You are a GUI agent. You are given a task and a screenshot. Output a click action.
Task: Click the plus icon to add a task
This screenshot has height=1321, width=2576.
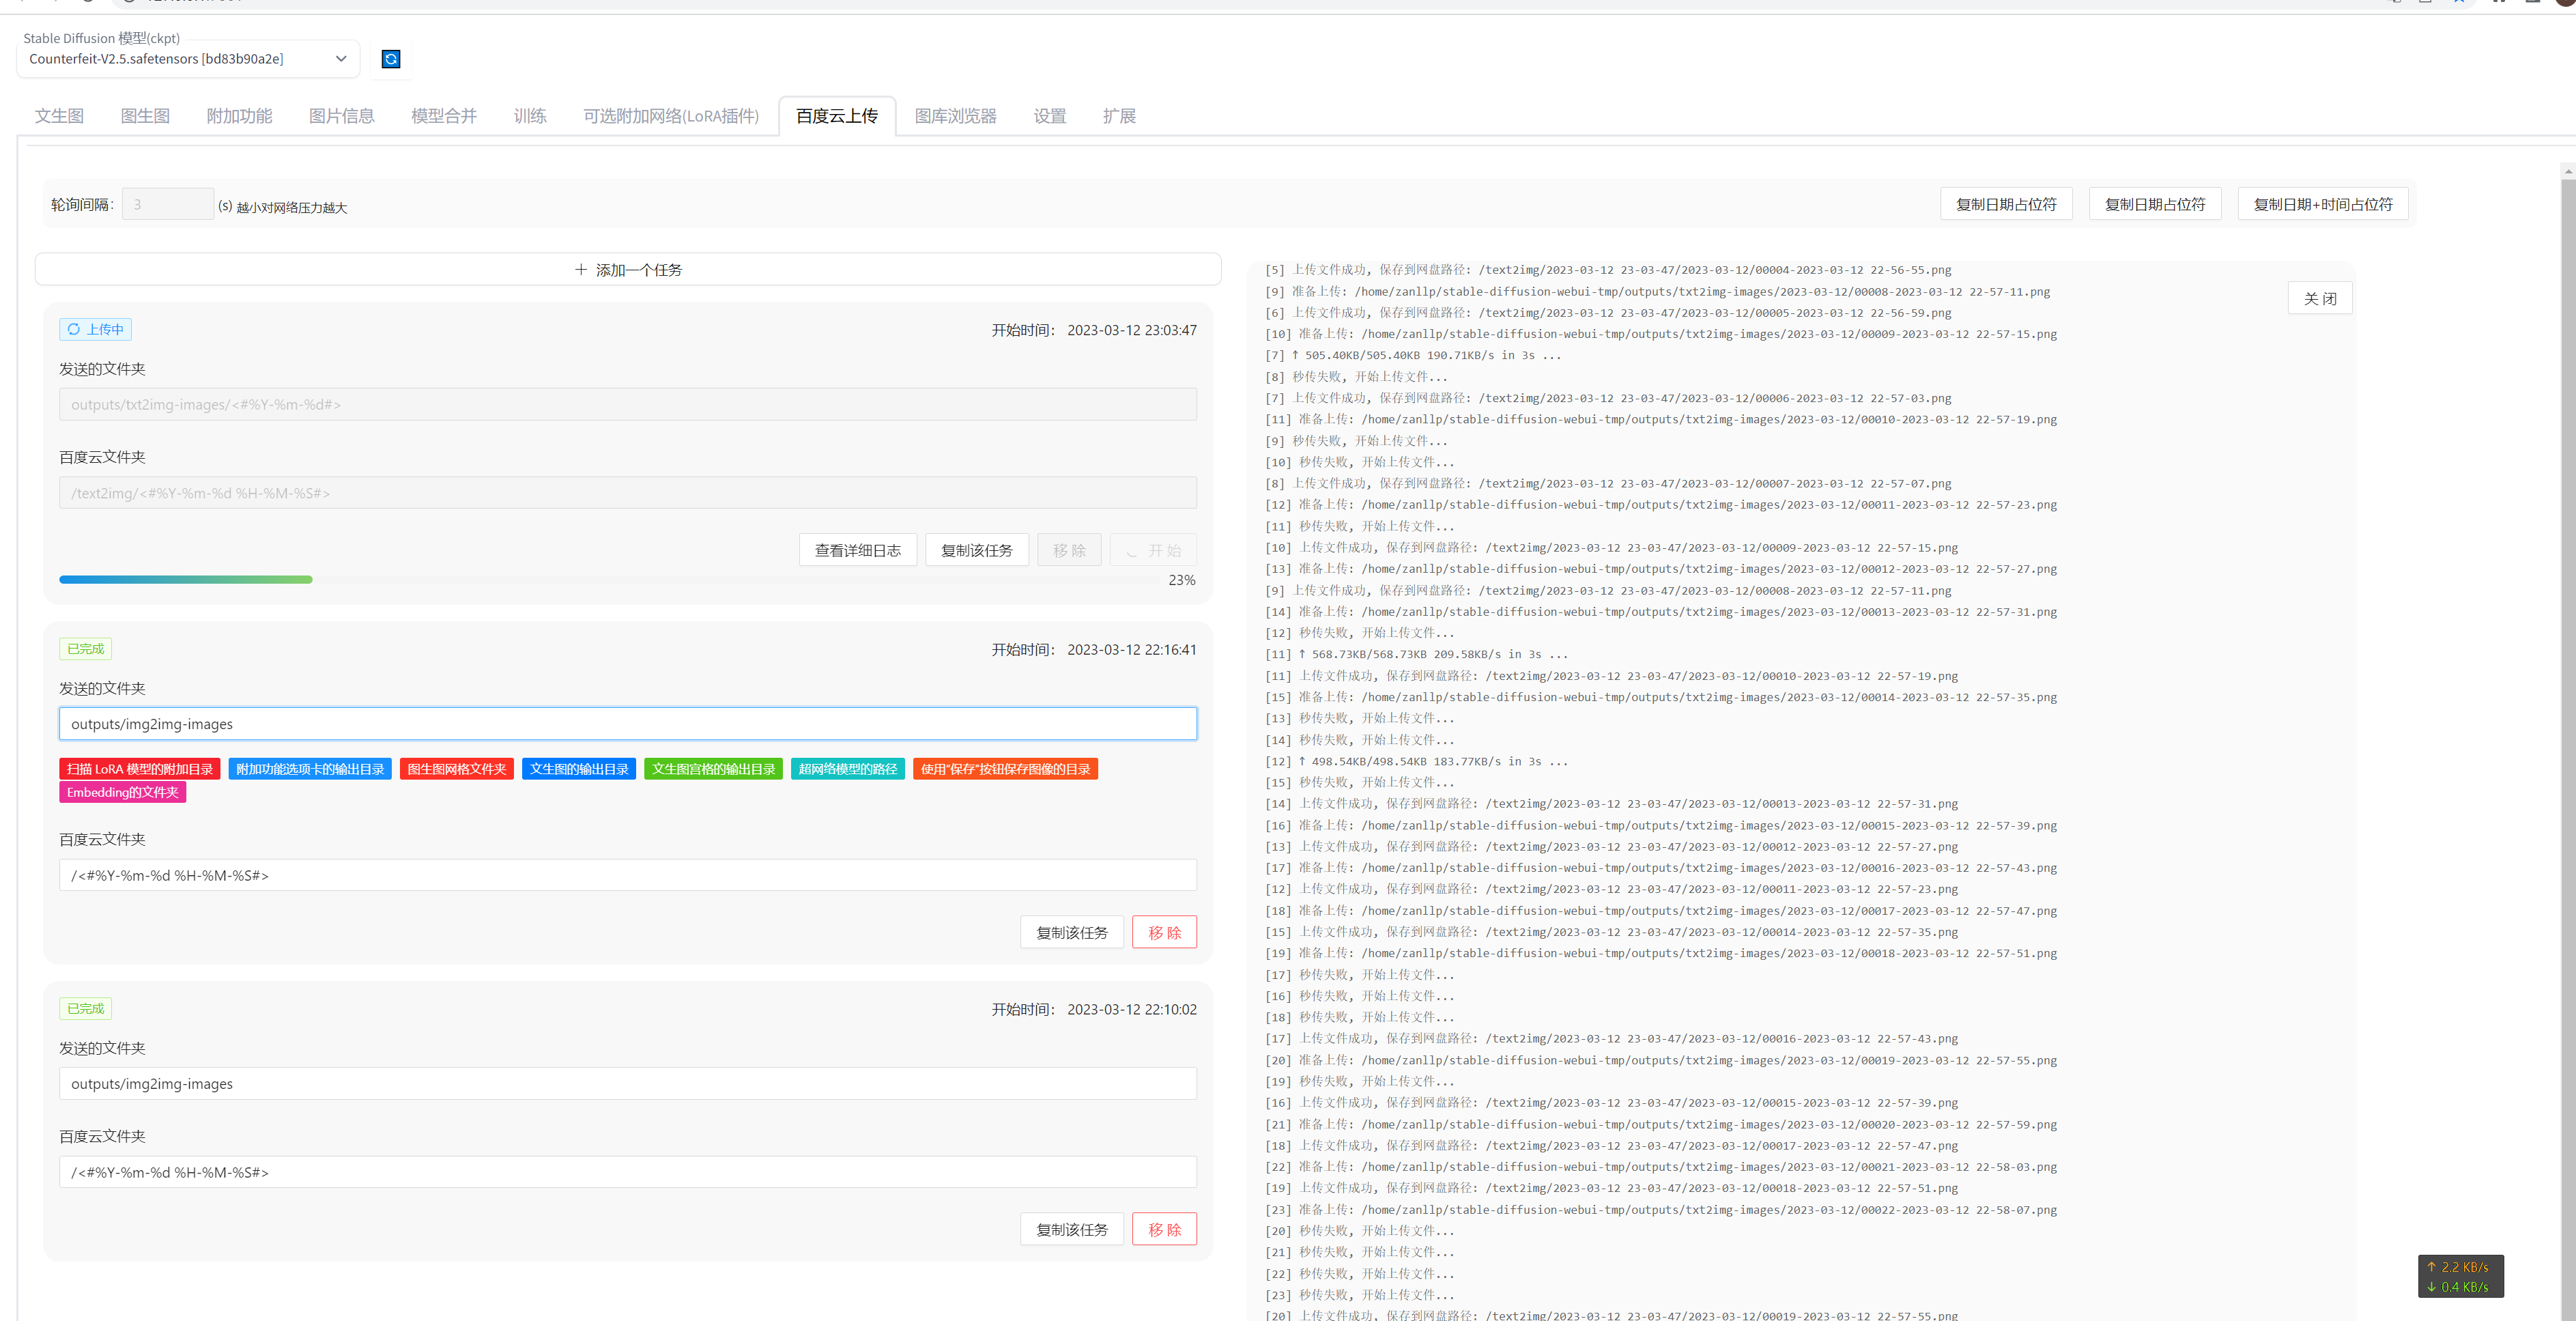click(581, 270)
